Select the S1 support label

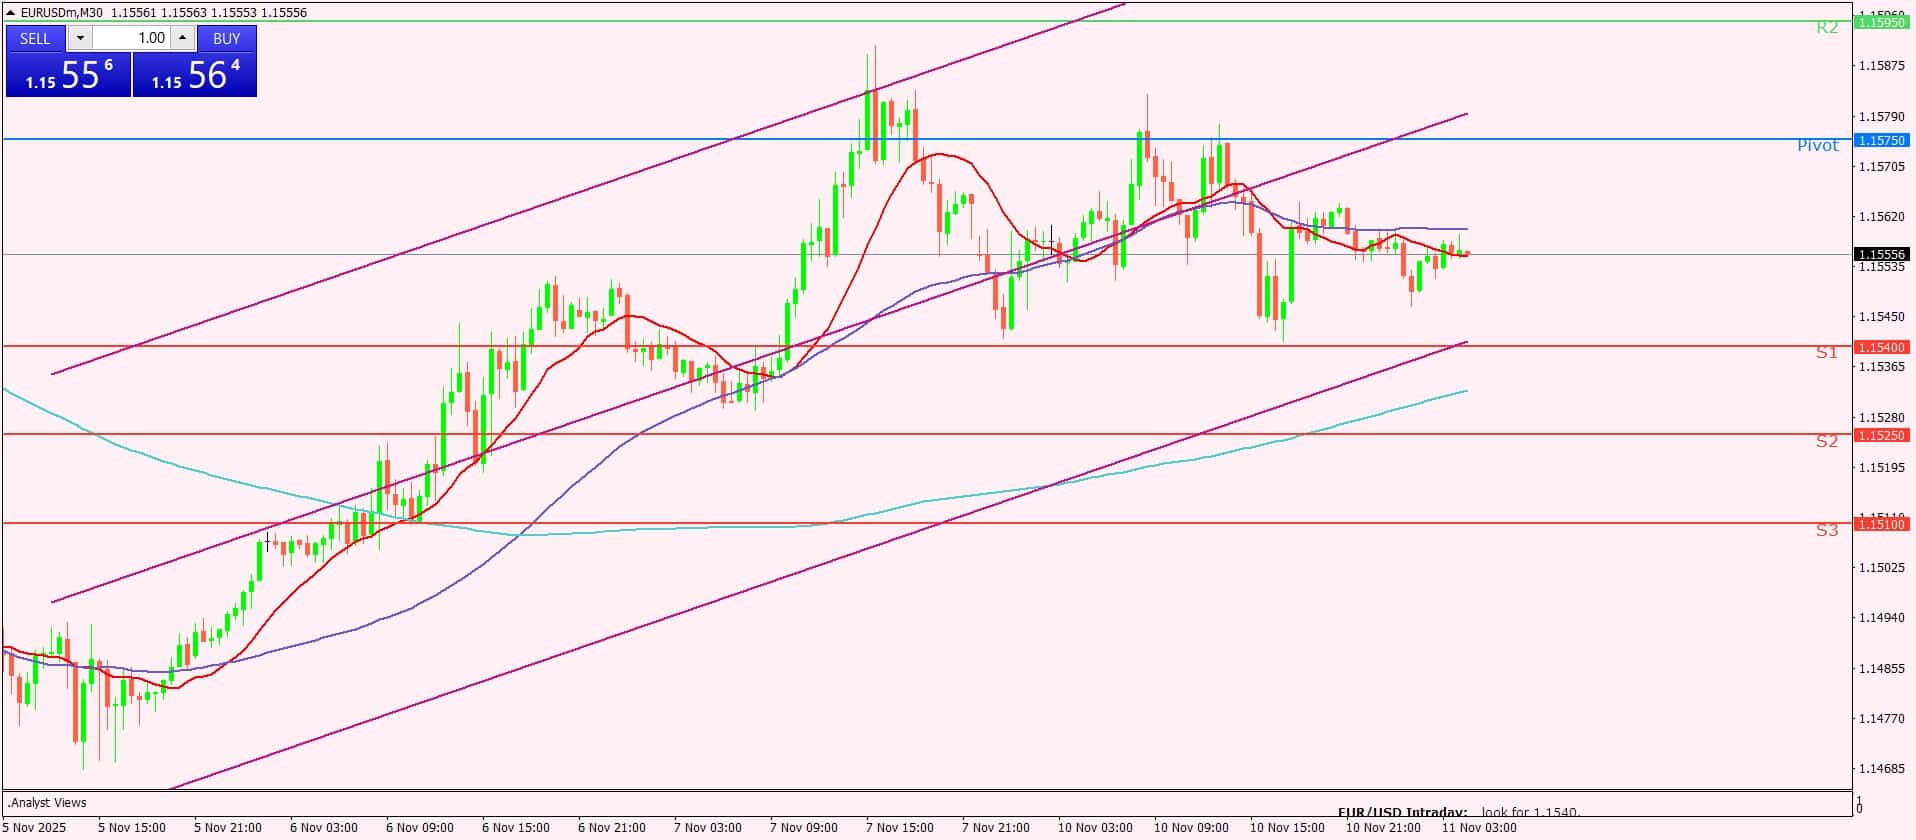point(1827,353)
